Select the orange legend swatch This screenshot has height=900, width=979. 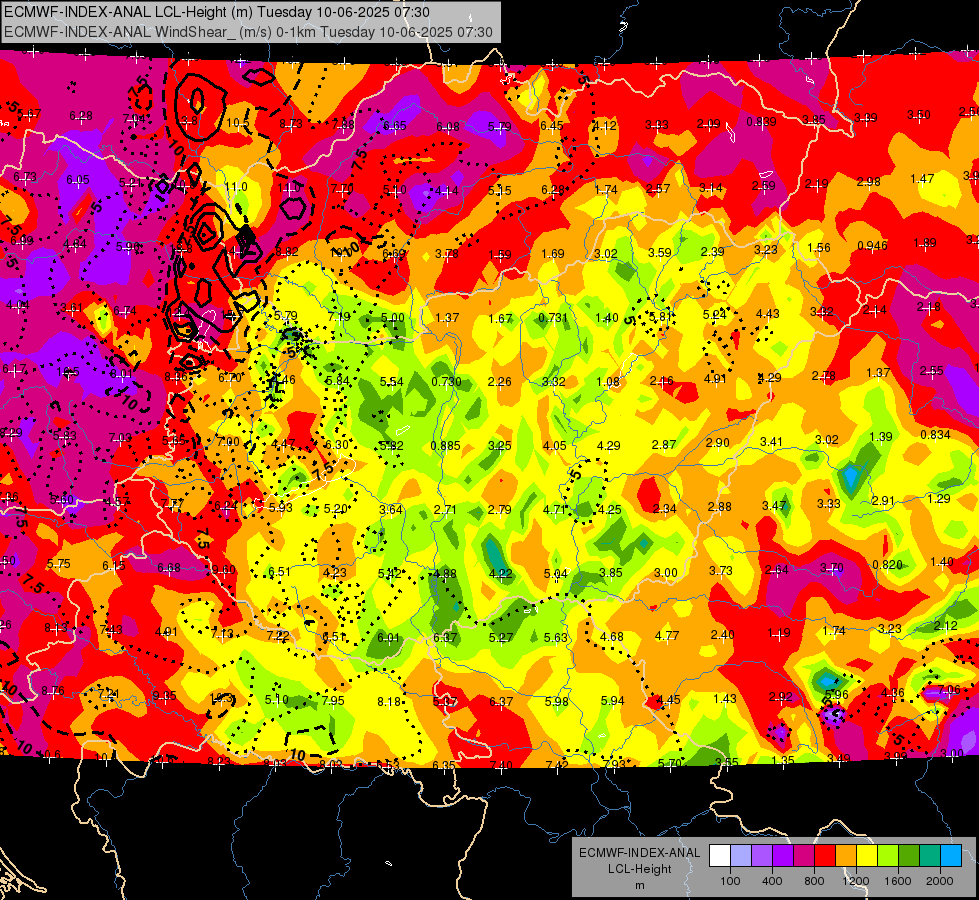[x=846, y=856]
